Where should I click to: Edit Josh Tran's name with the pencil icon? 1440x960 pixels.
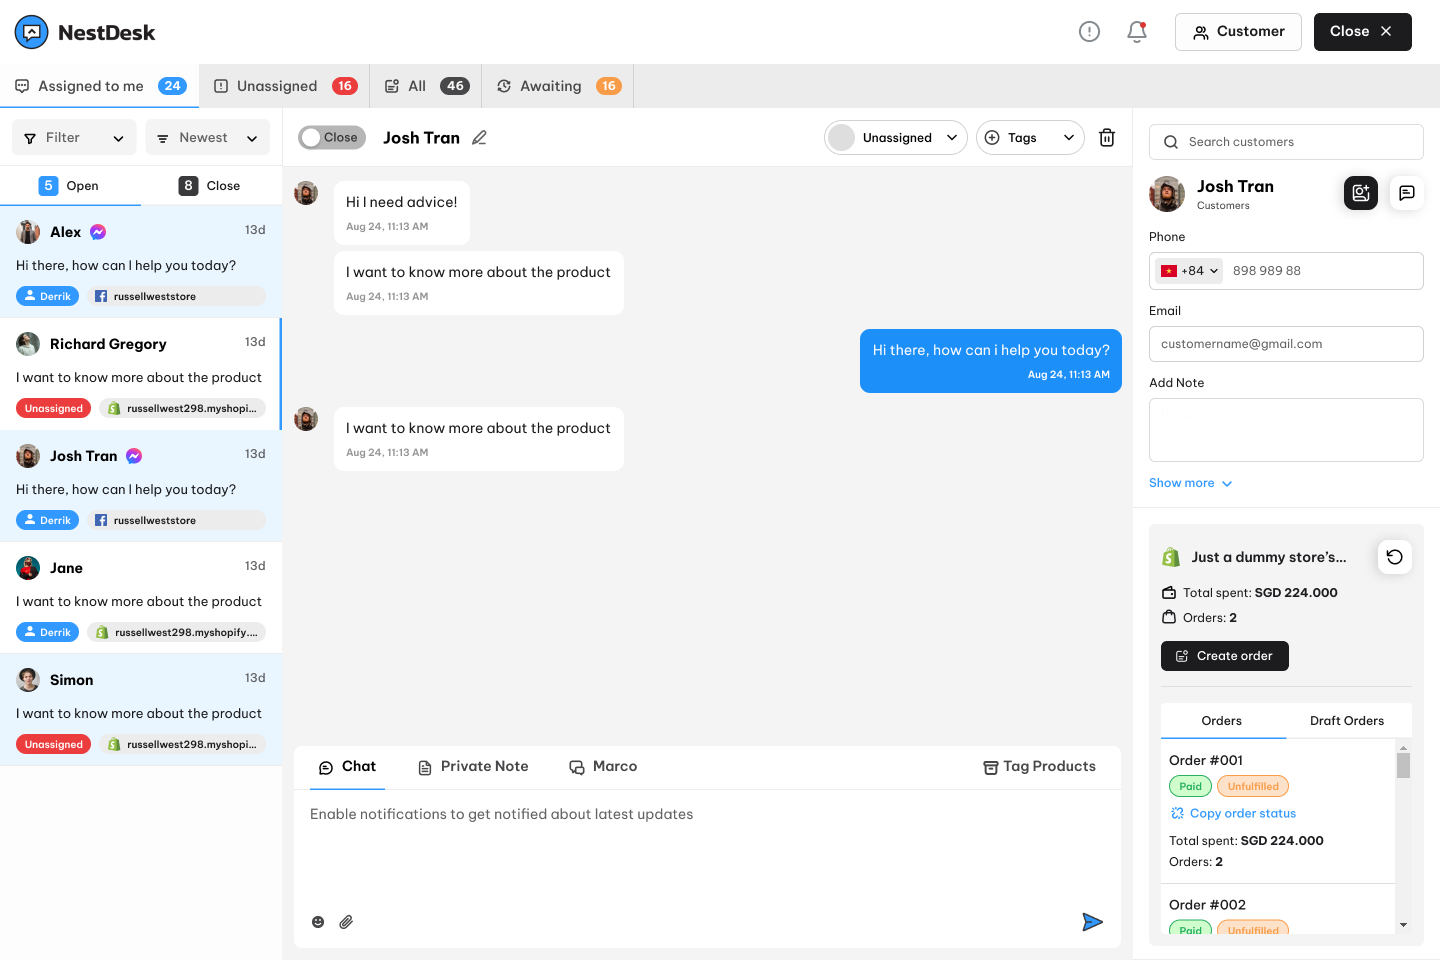(479, 138)
